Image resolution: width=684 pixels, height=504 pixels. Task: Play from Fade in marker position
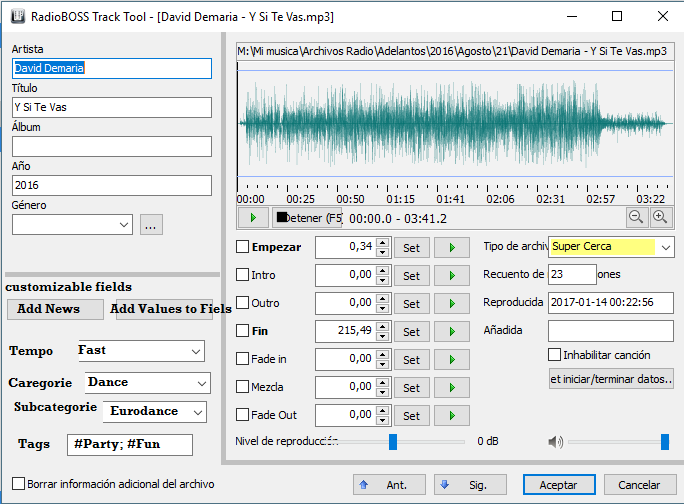pos(452,360)
